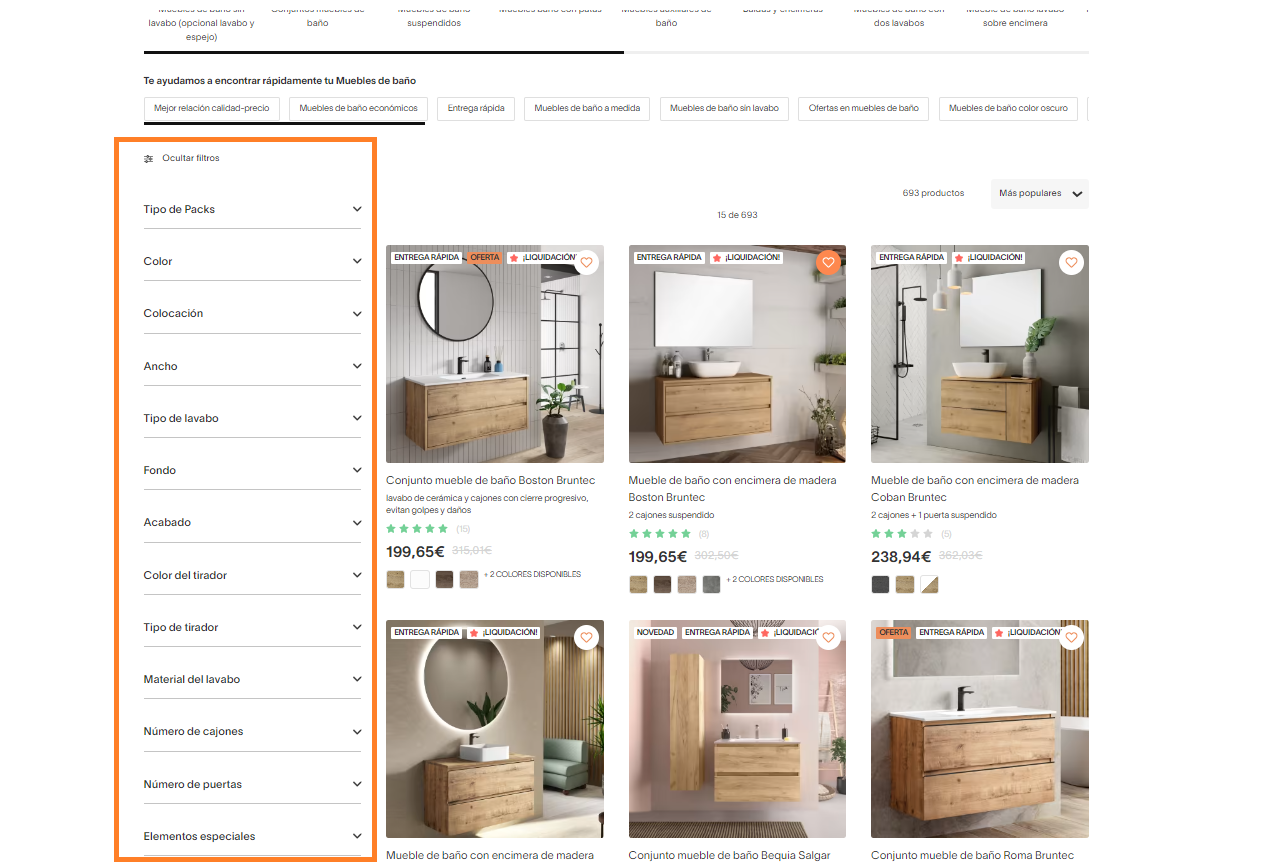Click the OFERTA badge on Roma Bruntec

[894, 632]
